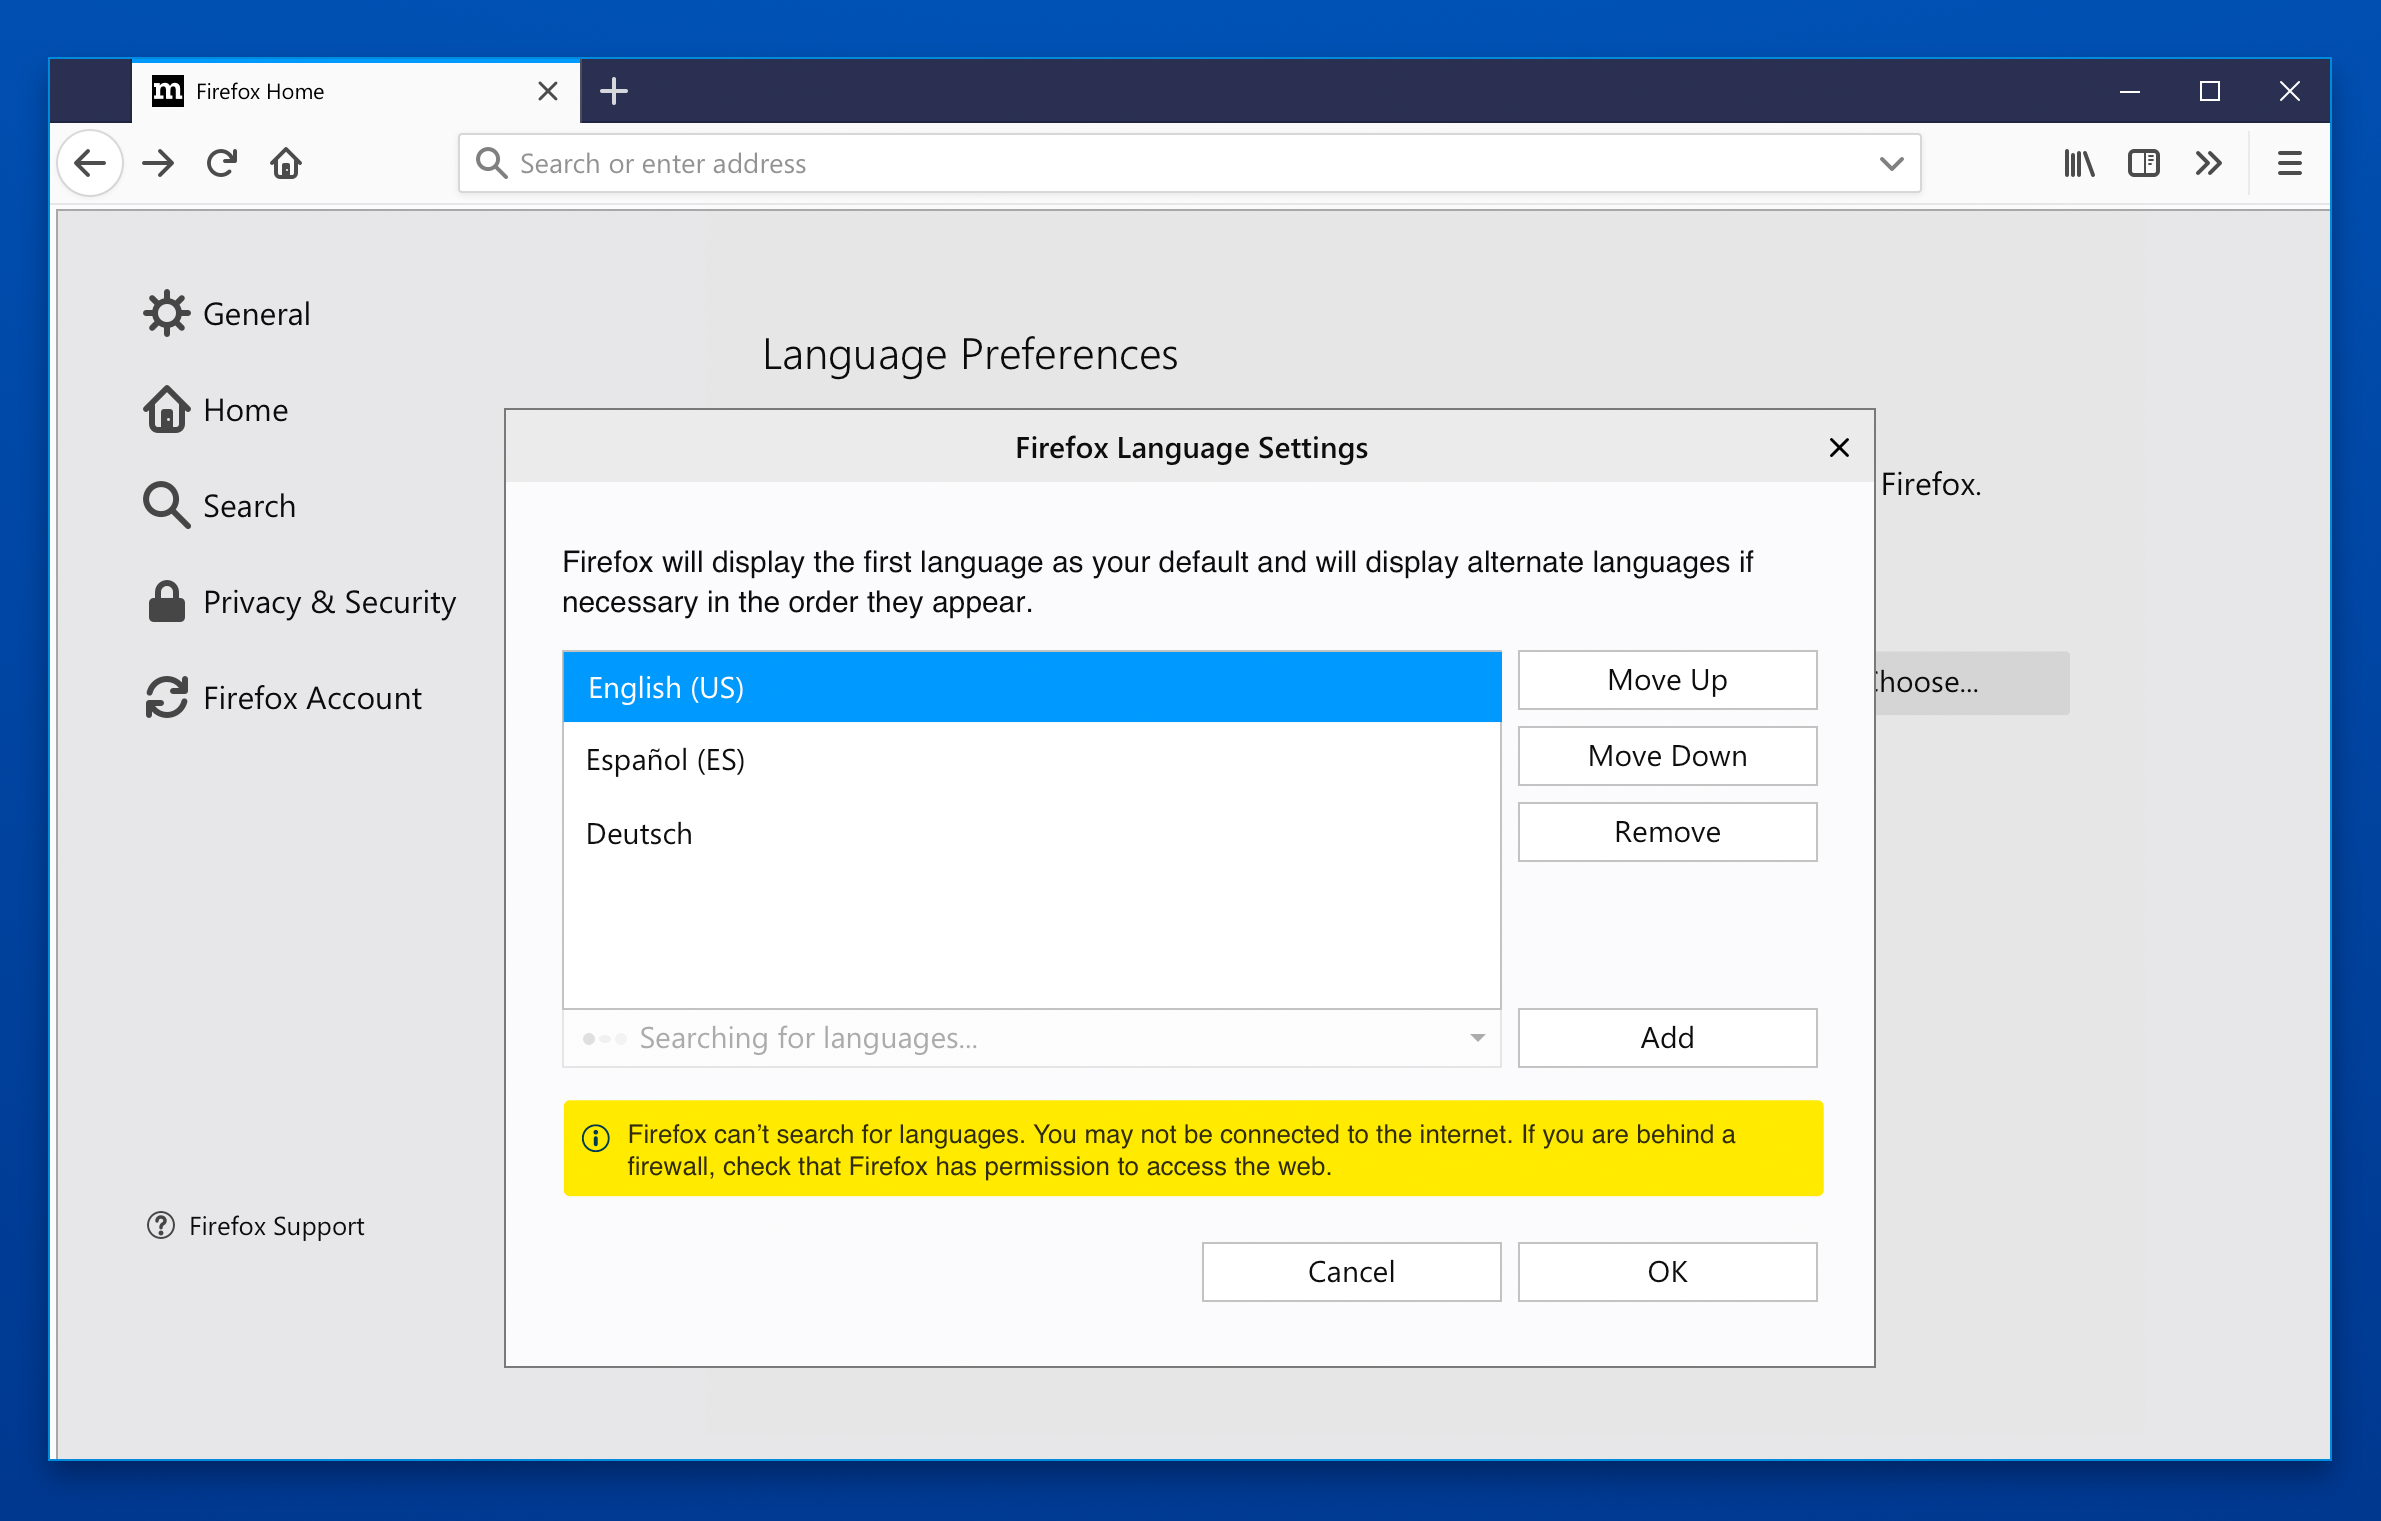The width and height of the screenshot is (2381, 1521).
Task: Confirm language settings with OK
Action: 1667,1272
